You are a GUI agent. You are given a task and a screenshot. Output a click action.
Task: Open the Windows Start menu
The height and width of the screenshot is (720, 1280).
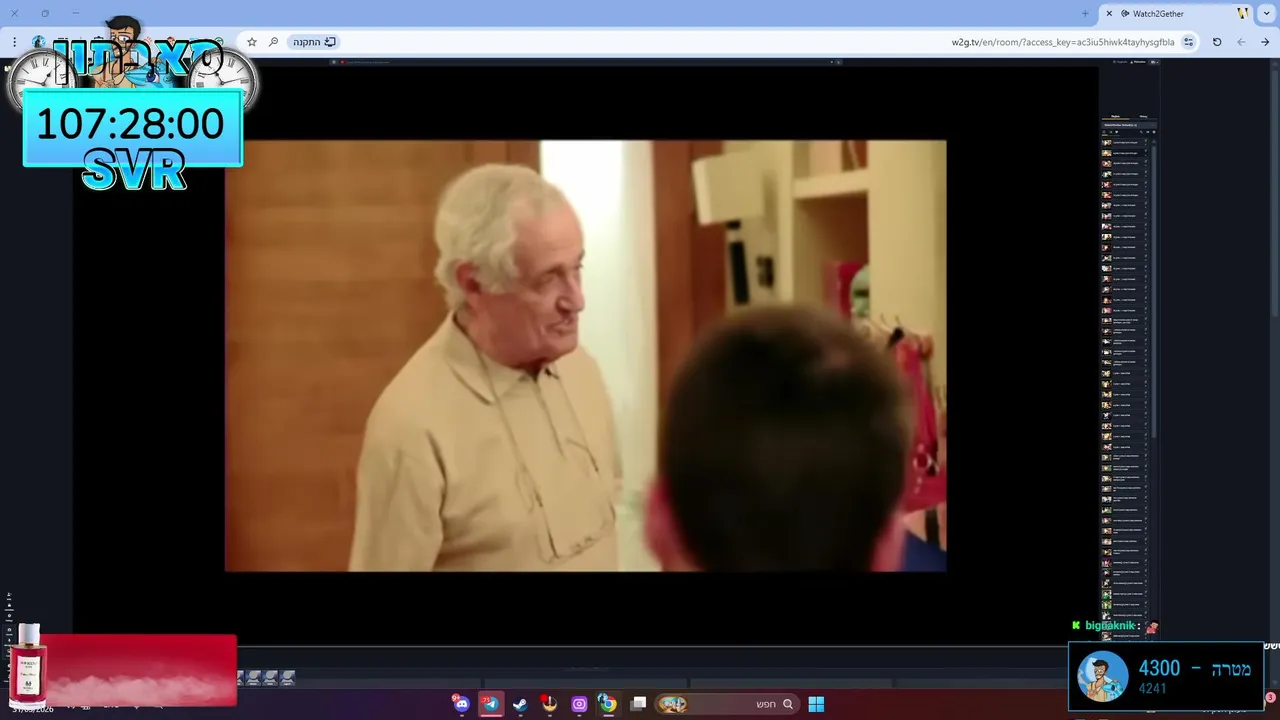click(x=816, y=704)
